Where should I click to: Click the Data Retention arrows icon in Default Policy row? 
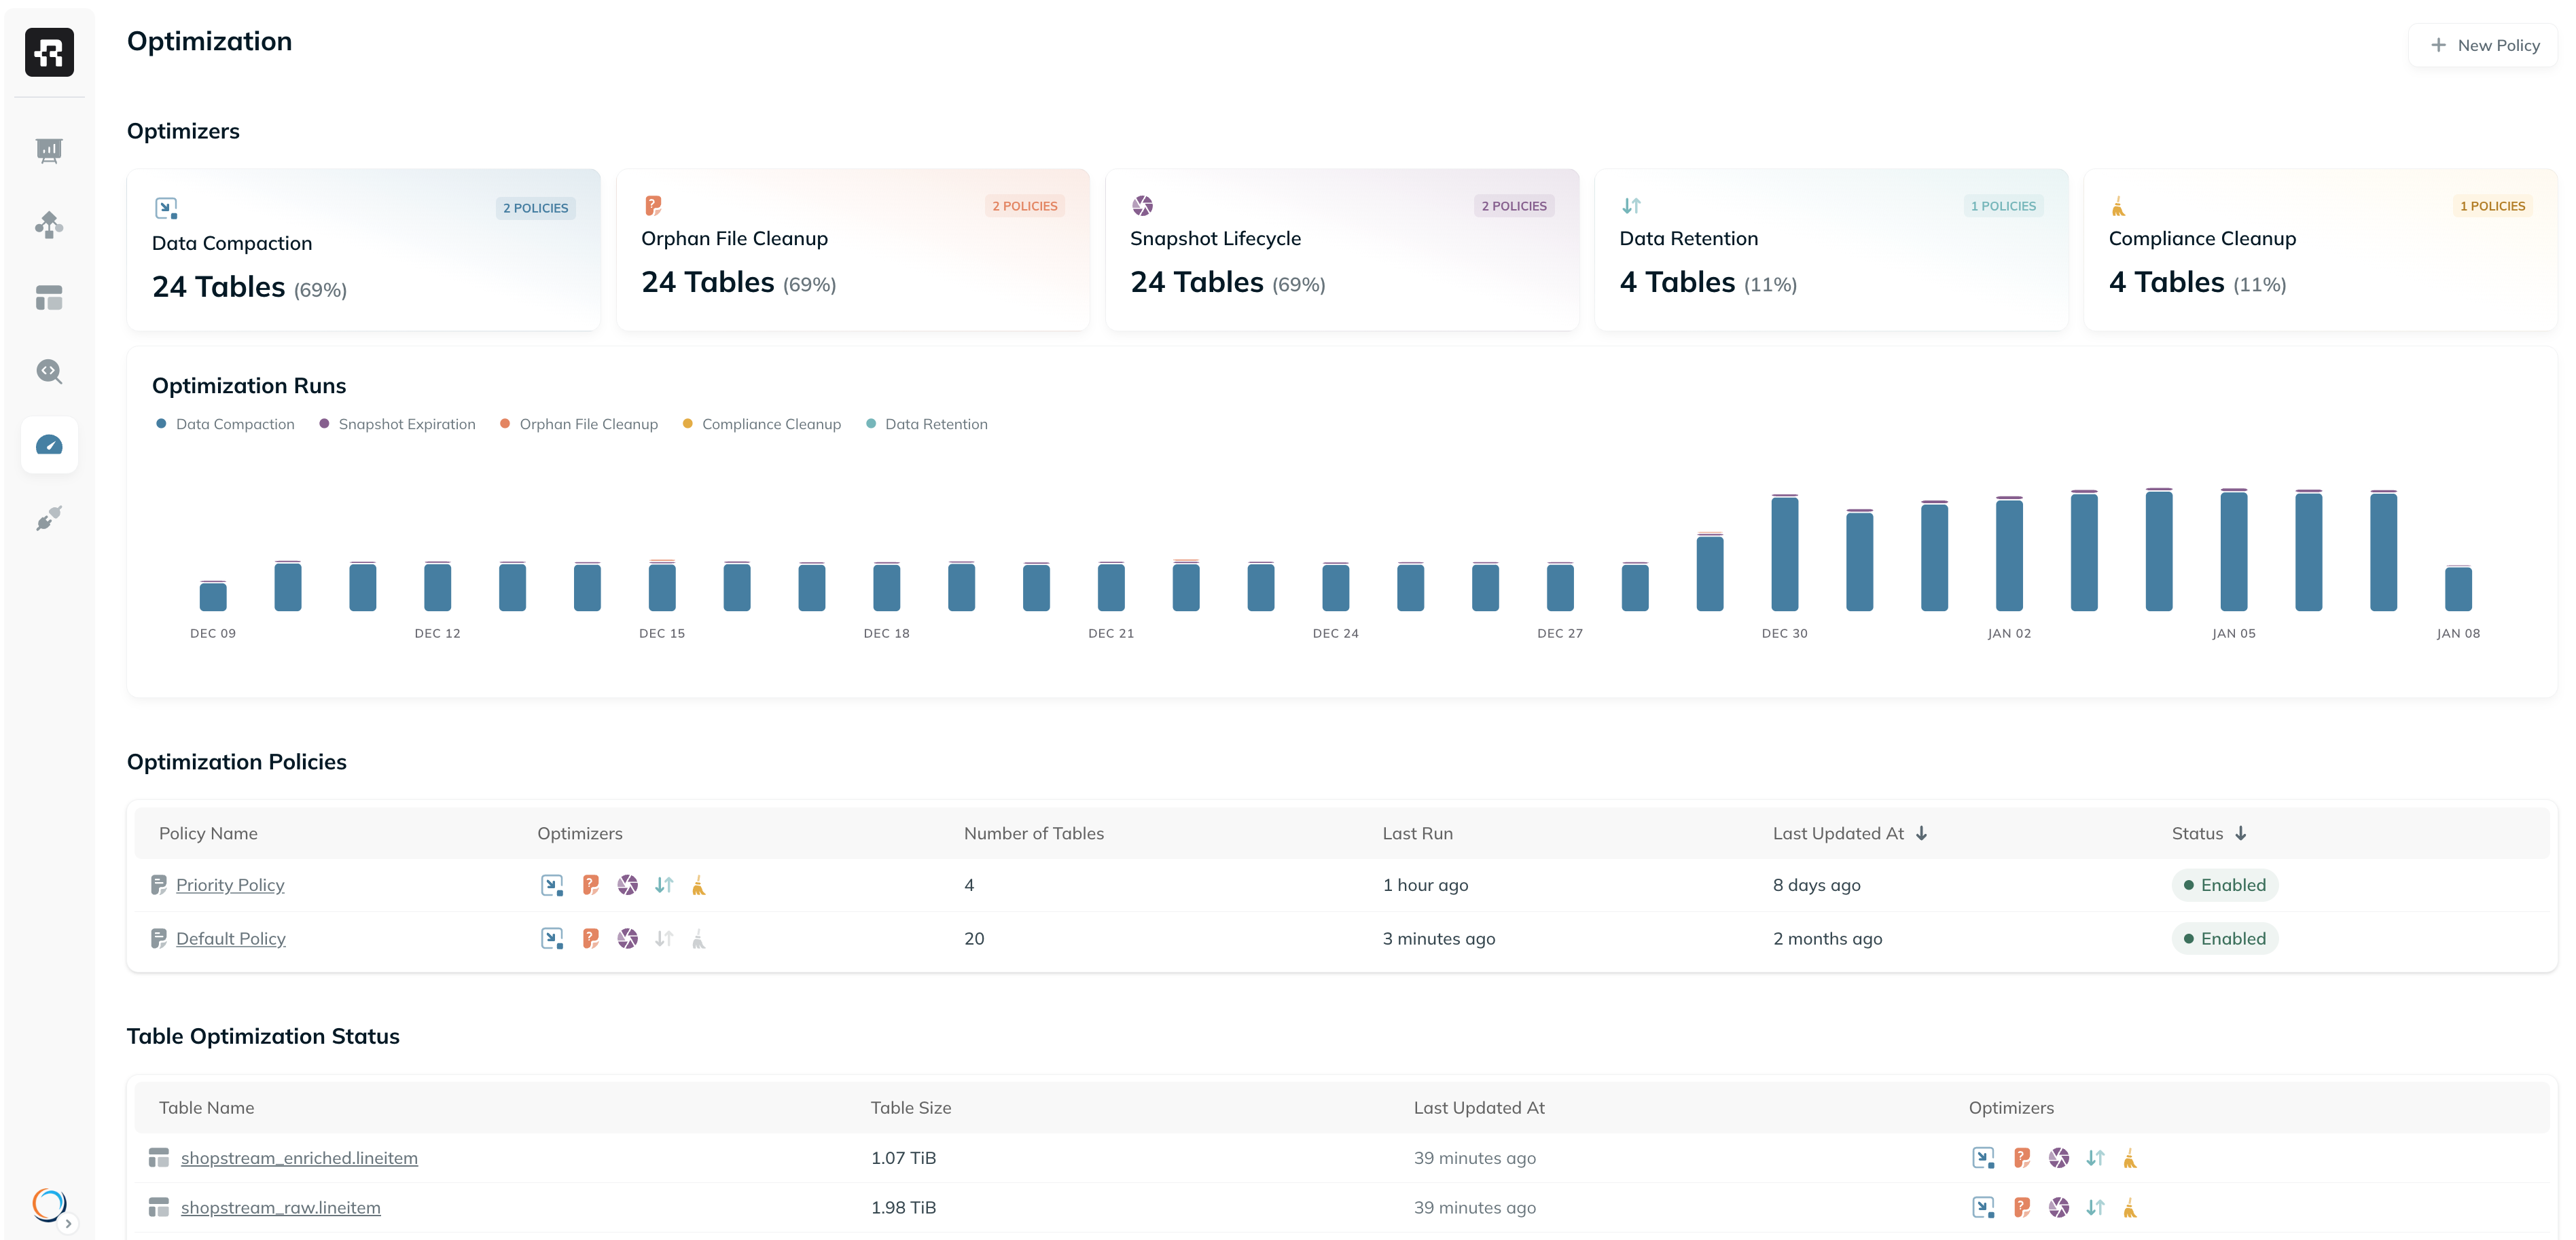(x=664, y=939)
